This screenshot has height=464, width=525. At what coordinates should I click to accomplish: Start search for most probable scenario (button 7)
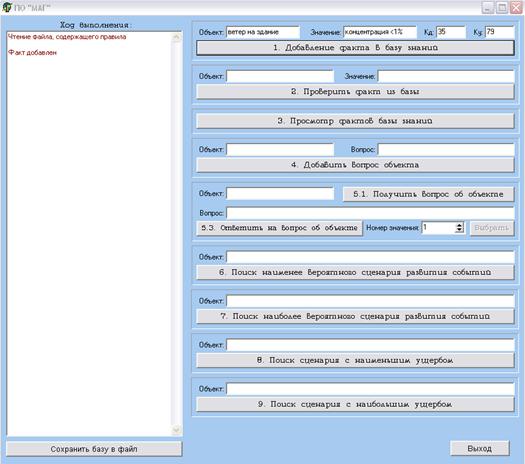coord(355,316)
